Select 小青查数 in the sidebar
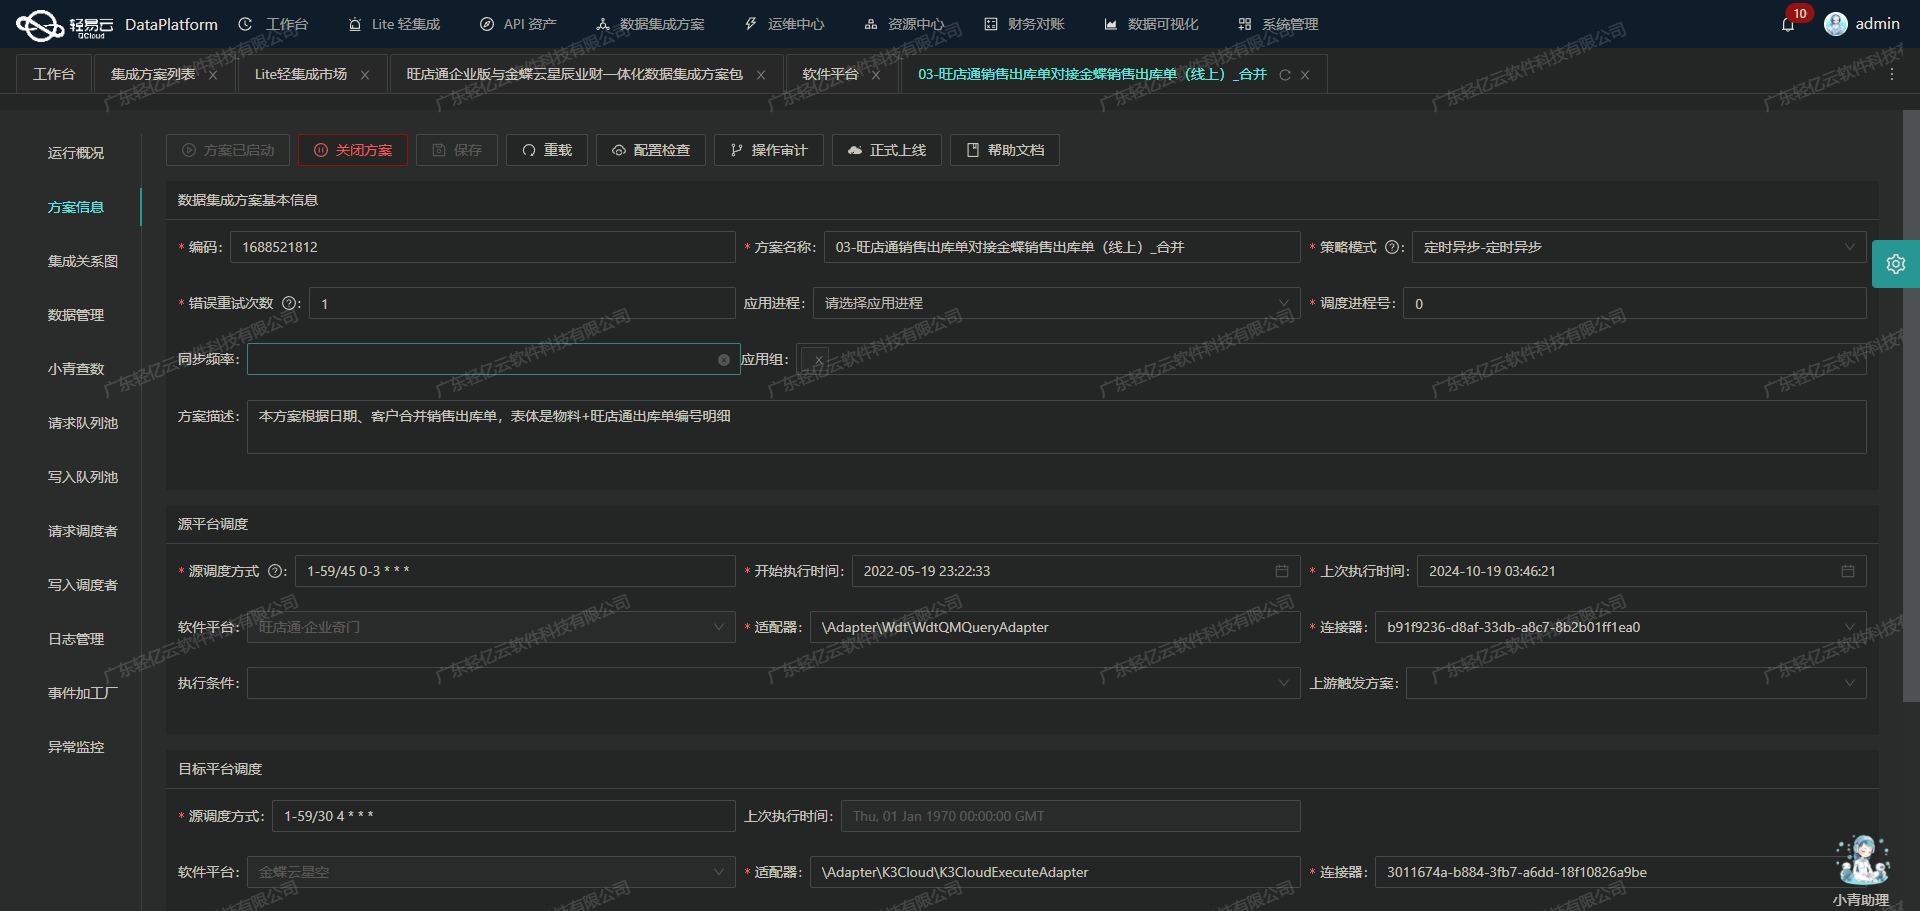 coord(76,369)
